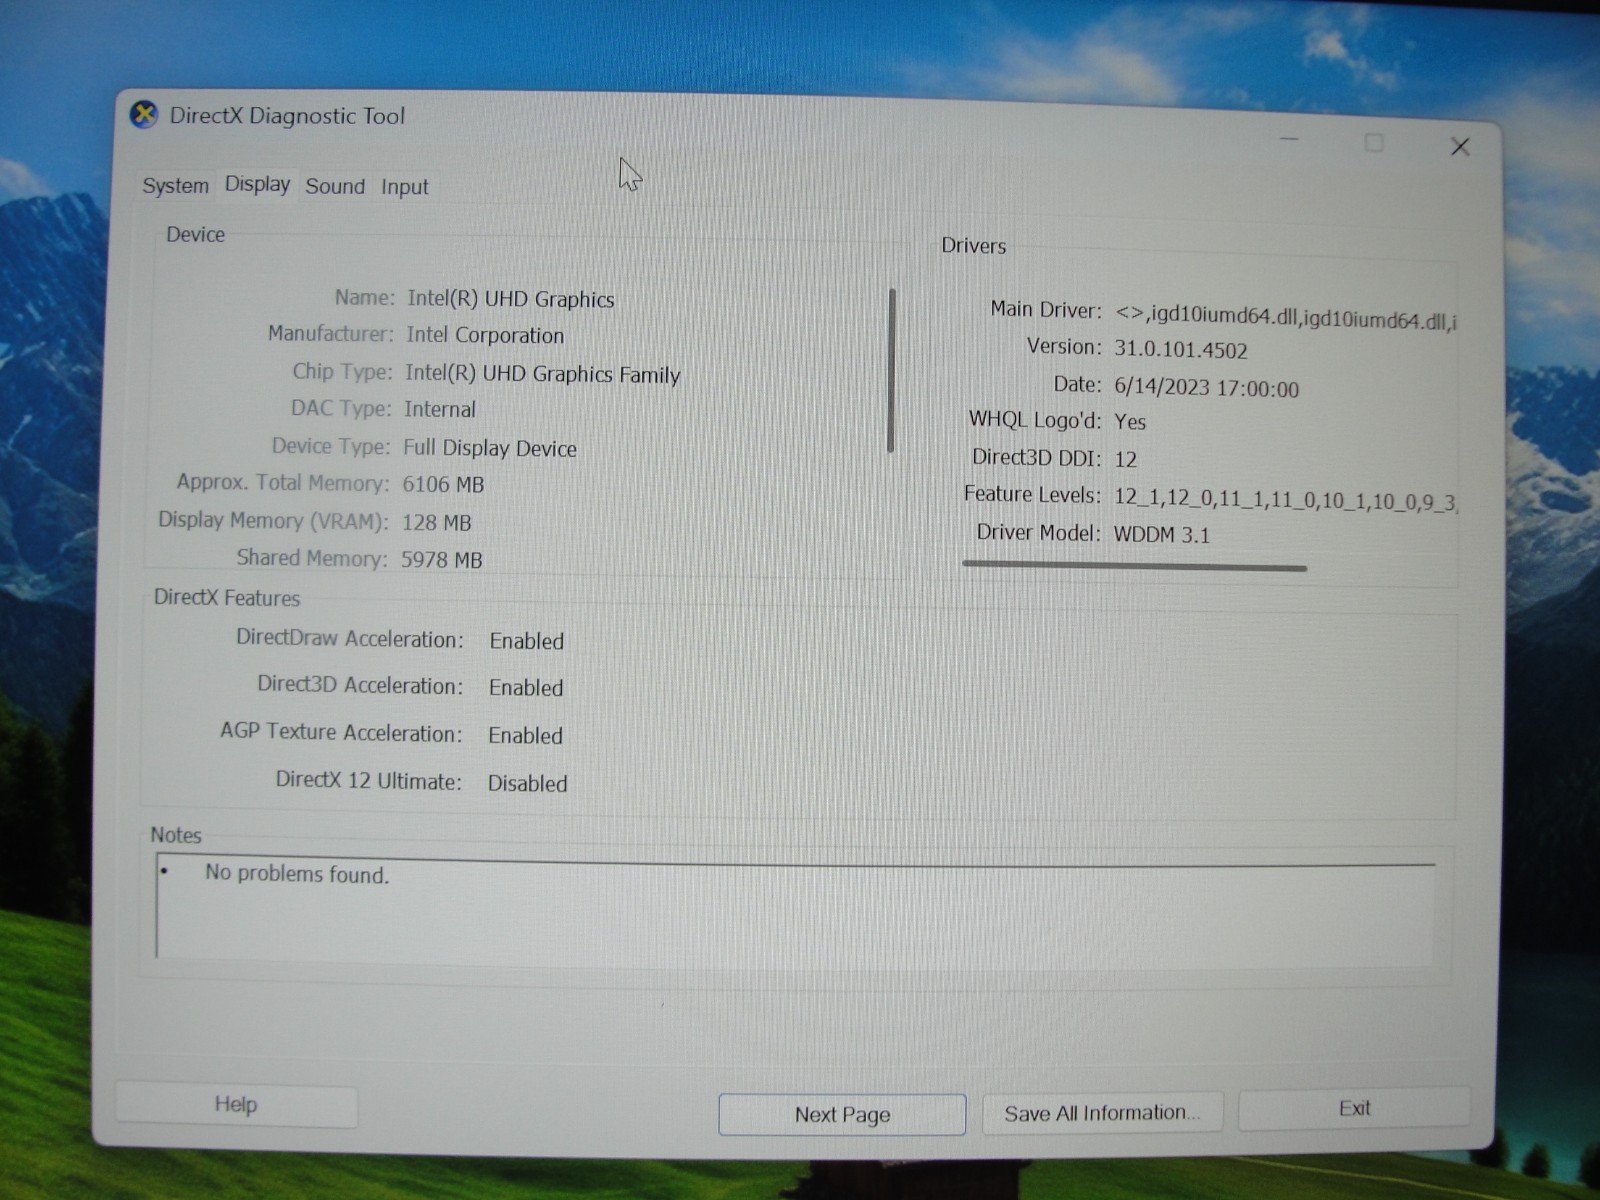Viewport: 1600px width, 1200px height.
Task: Click the Next Page button
Action: click(x=842, y=1114)
